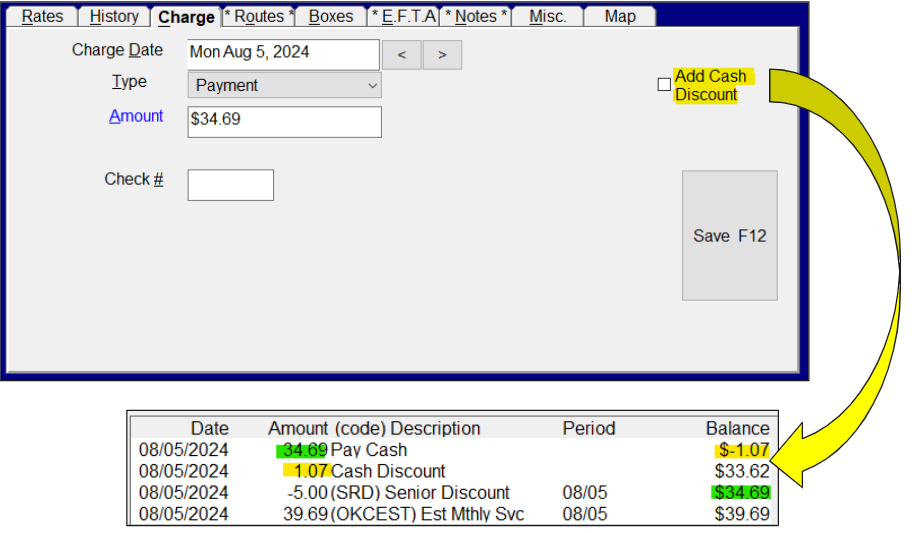Select the Pay Cash transaction row
This screenshot has width=912, height=533.
pyautogui.click(x=452, y=450)
